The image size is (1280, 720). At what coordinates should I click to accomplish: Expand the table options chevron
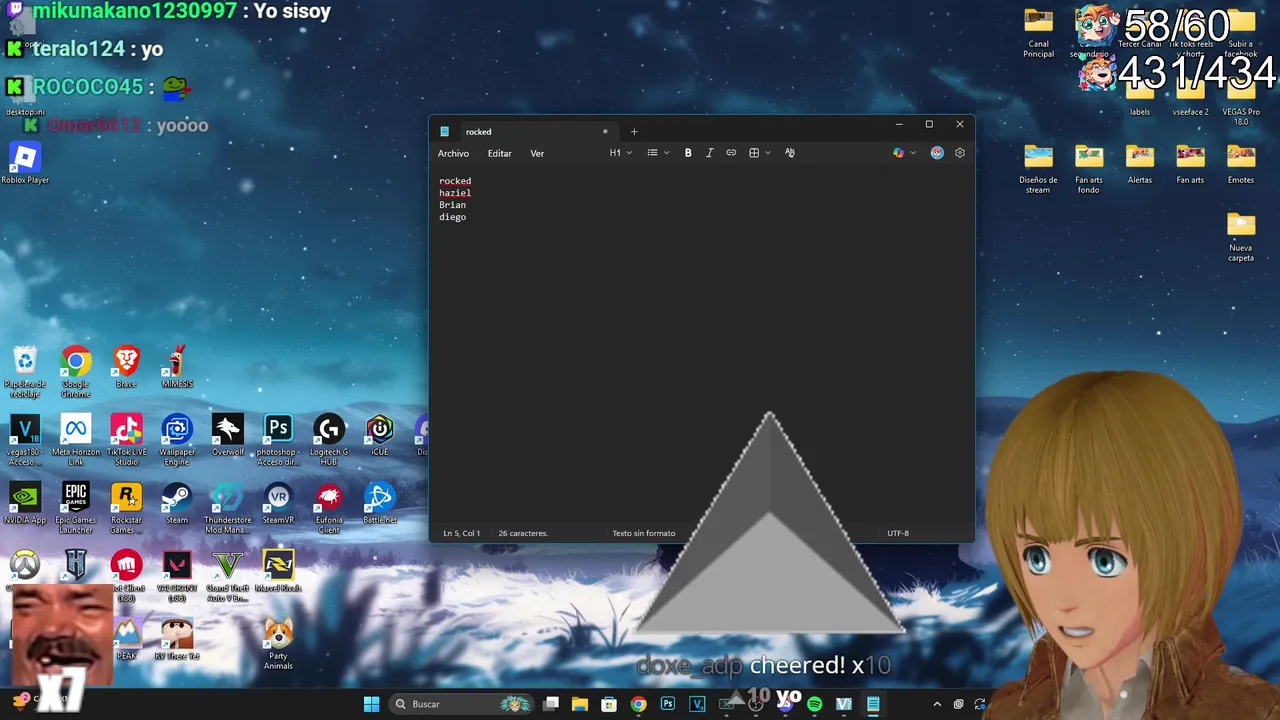768,153
